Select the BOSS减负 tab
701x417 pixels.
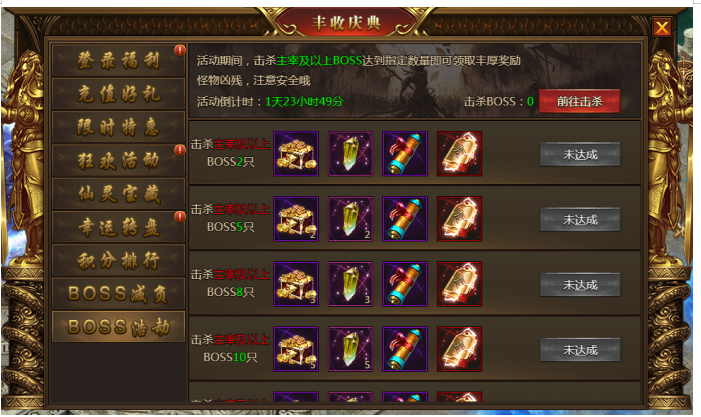(x=118, y=294)
